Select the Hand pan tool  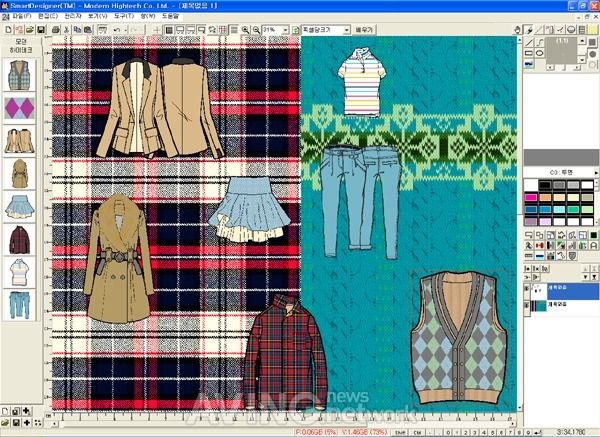[x=517, y=29]
